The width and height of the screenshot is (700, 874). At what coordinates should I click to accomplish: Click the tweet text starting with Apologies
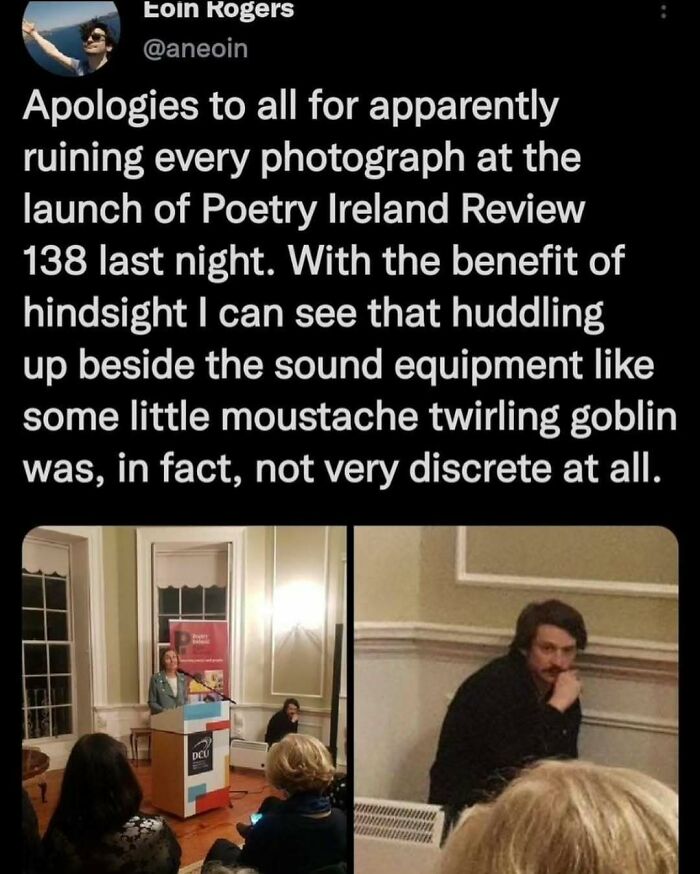click(x=349, y=287)
